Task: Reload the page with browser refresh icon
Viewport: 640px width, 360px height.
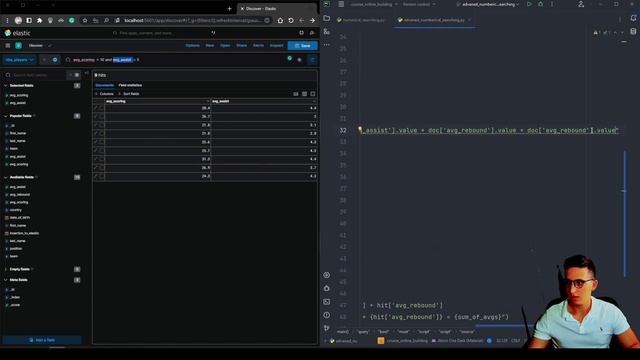Action: [x=291, y=20]
